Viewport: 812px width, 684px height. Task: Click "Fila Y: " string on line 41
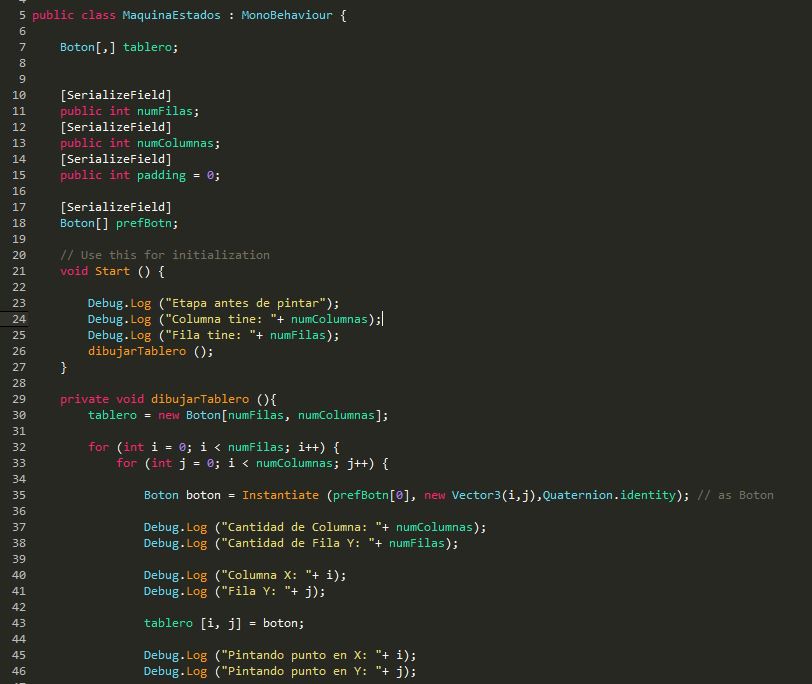tap(255, 591)
